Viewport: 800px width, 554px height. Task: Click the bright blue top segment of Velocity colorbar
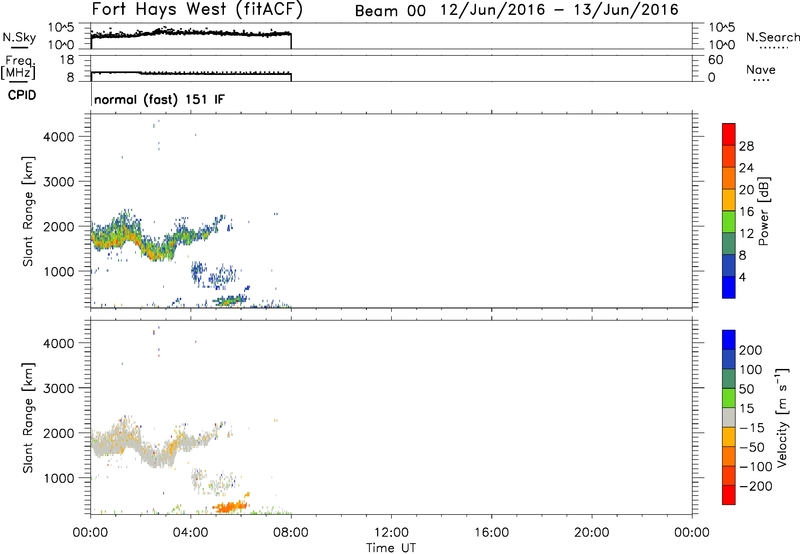coord(729,340)
